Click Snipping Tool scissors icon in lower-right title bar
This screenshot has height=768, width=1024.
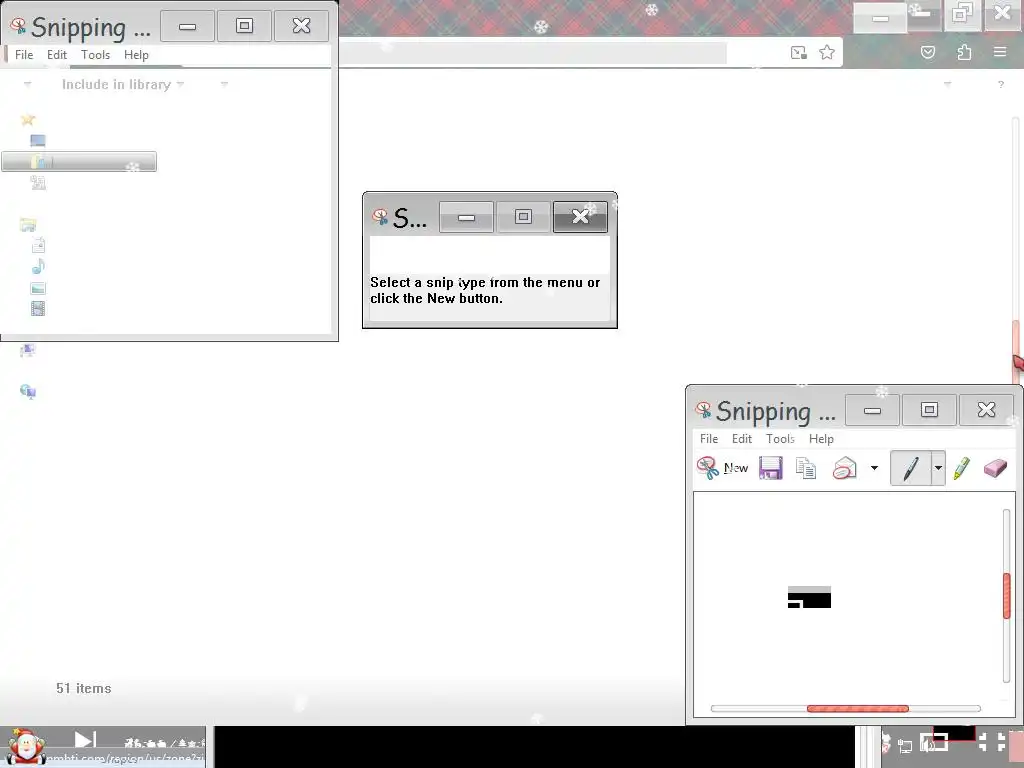[703, 409]
